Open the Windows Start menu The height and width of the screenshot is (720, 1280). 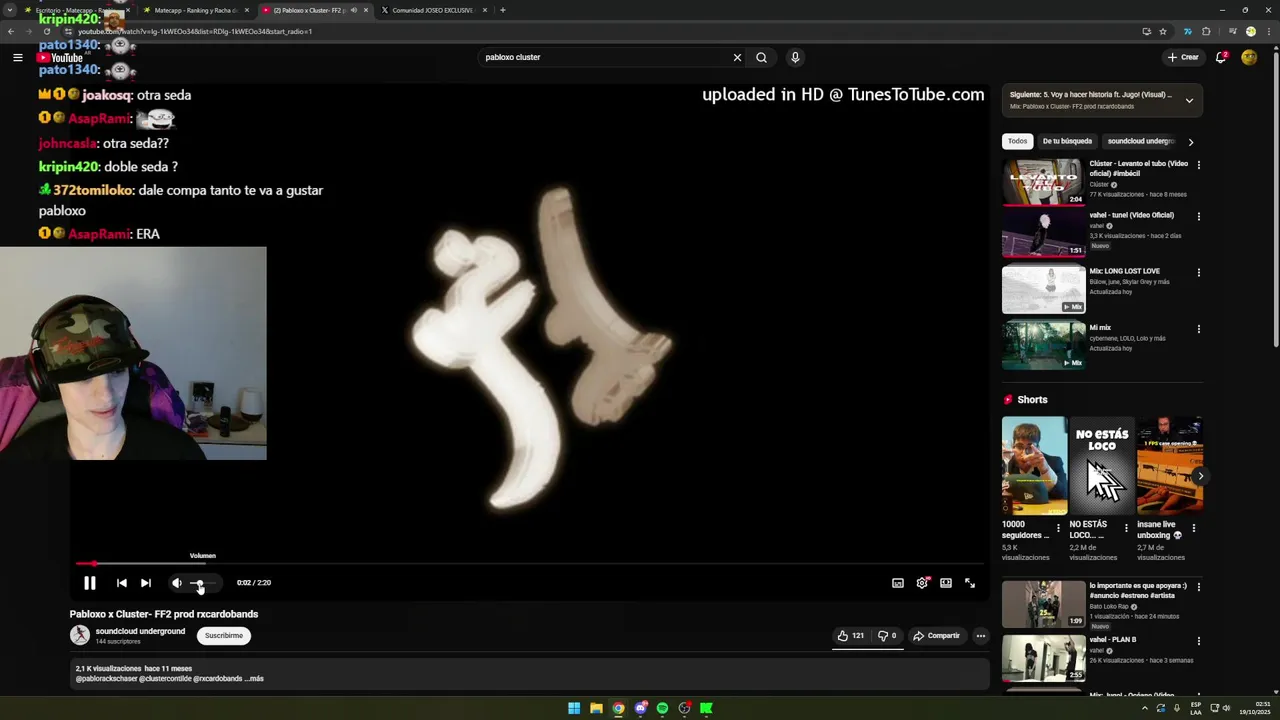tap(574, 708)
